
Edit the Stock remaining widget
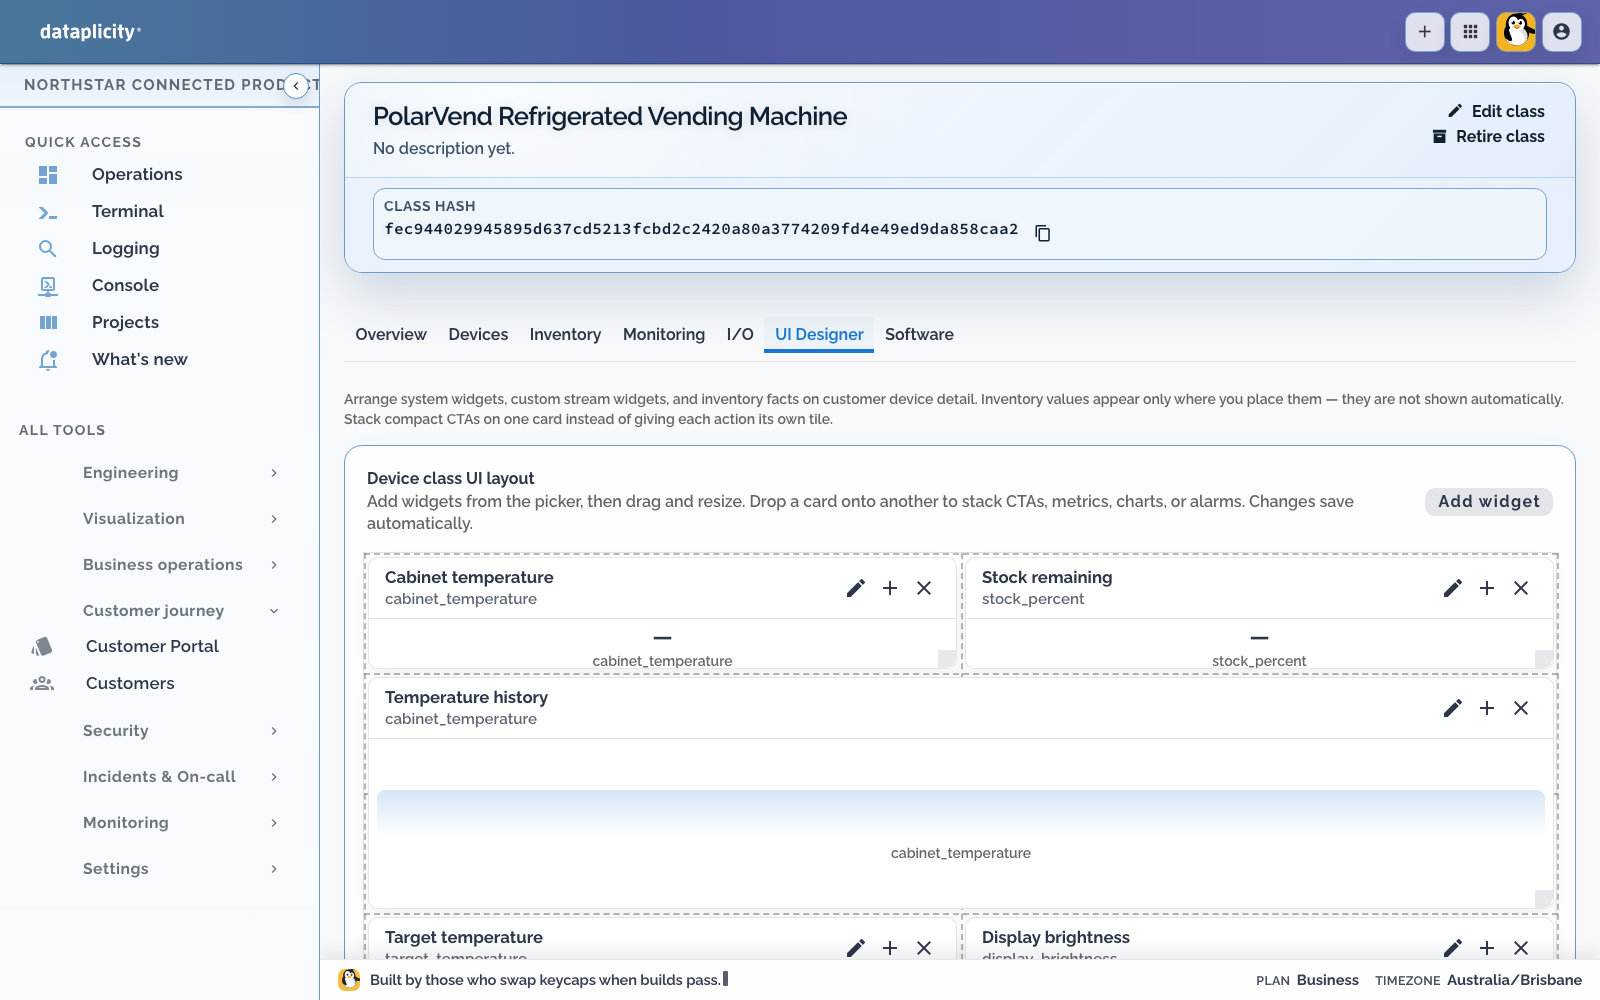click(1453, 588)
